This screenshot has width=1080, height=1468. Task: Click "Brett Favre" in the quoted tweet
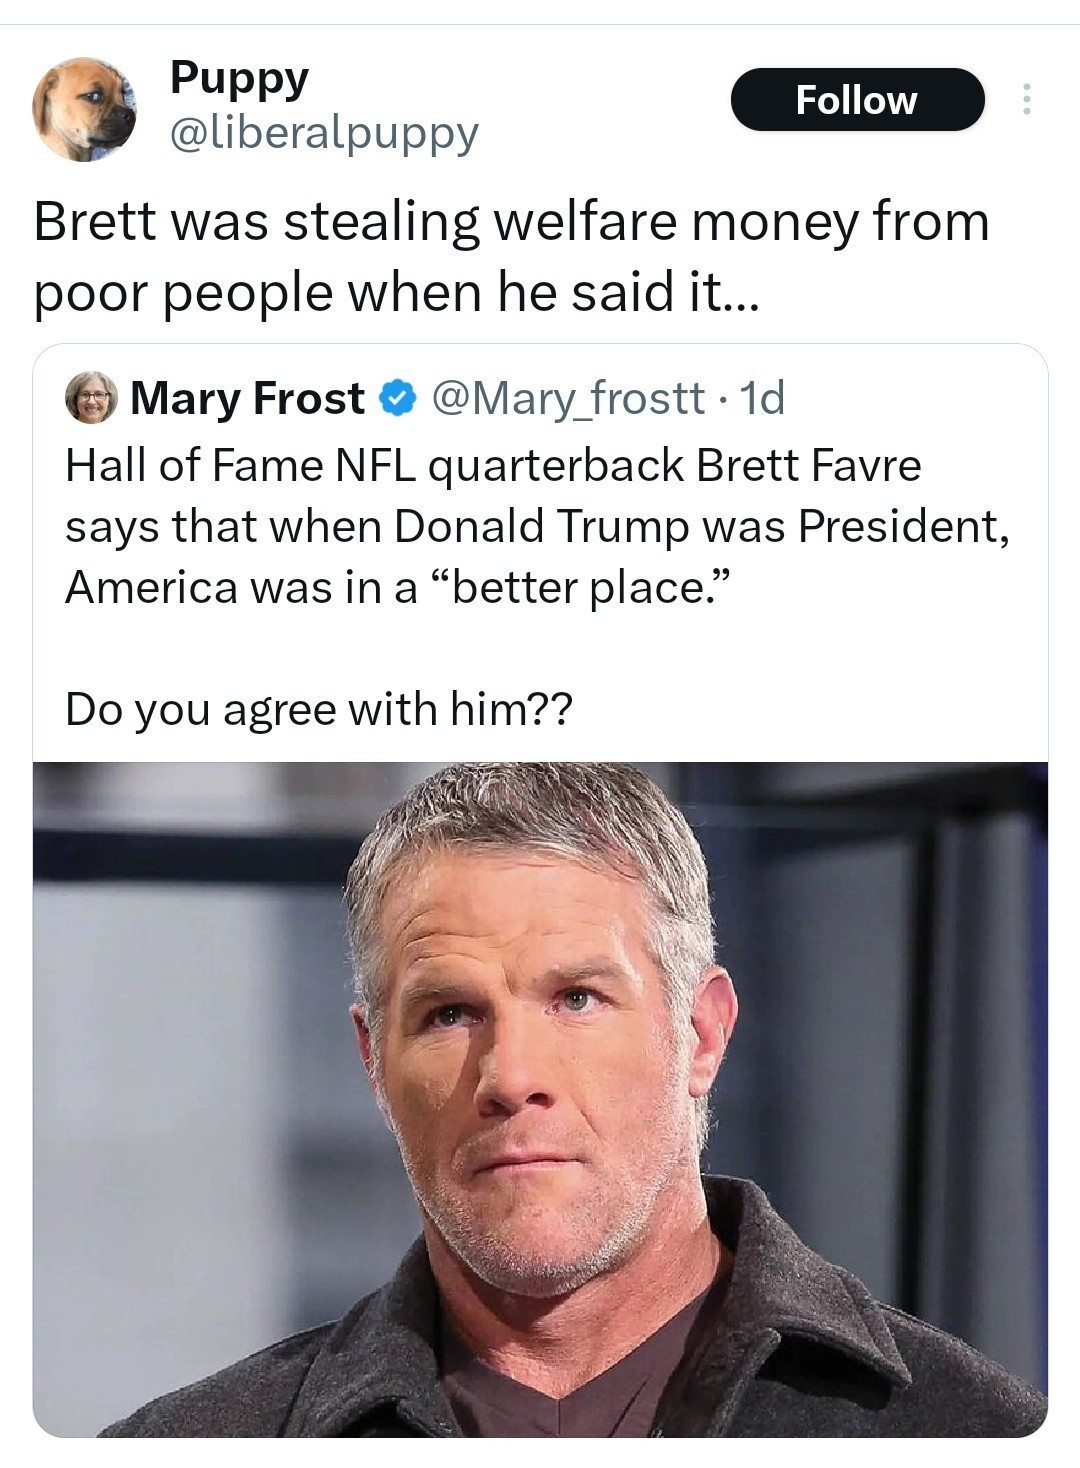coord(808,466)
